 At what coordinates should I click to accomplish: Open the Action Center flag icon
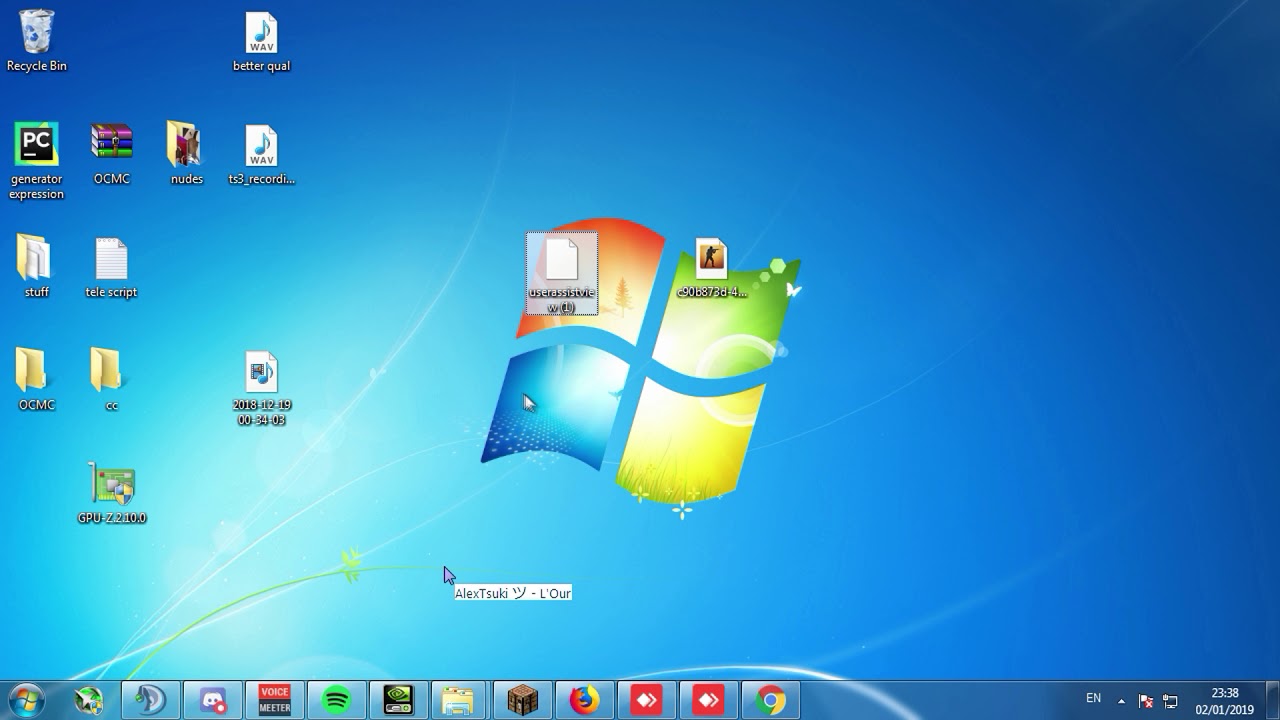click(1146, 701)
